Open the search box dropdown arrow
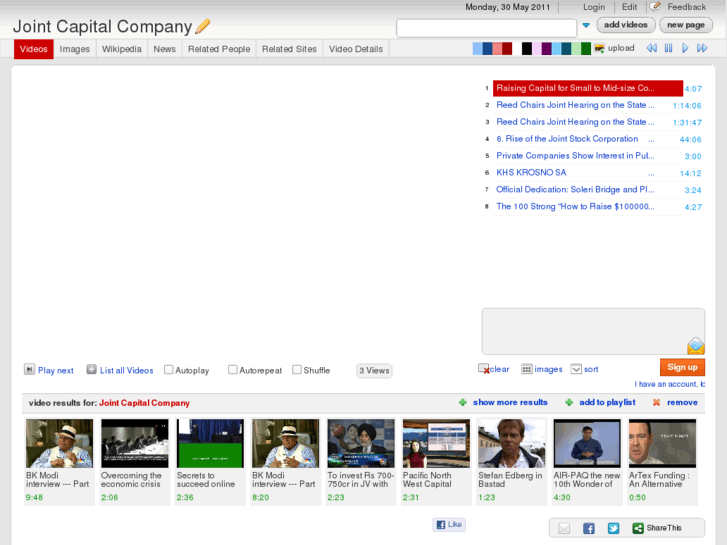 586,26
